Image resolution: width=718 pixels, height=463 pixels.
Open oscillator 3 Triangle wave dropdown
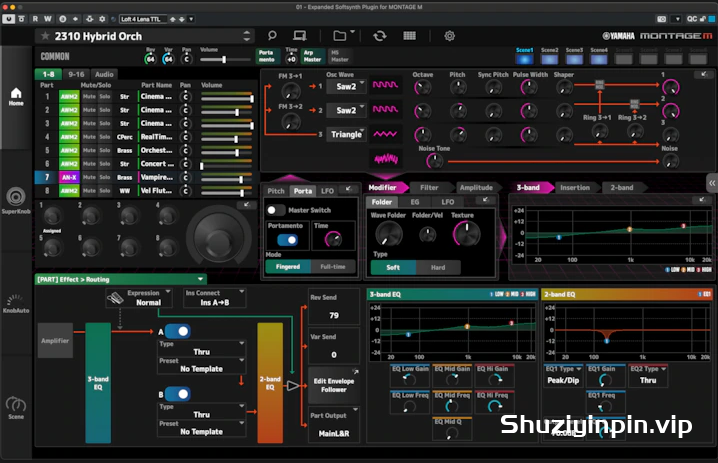point(347,134)
